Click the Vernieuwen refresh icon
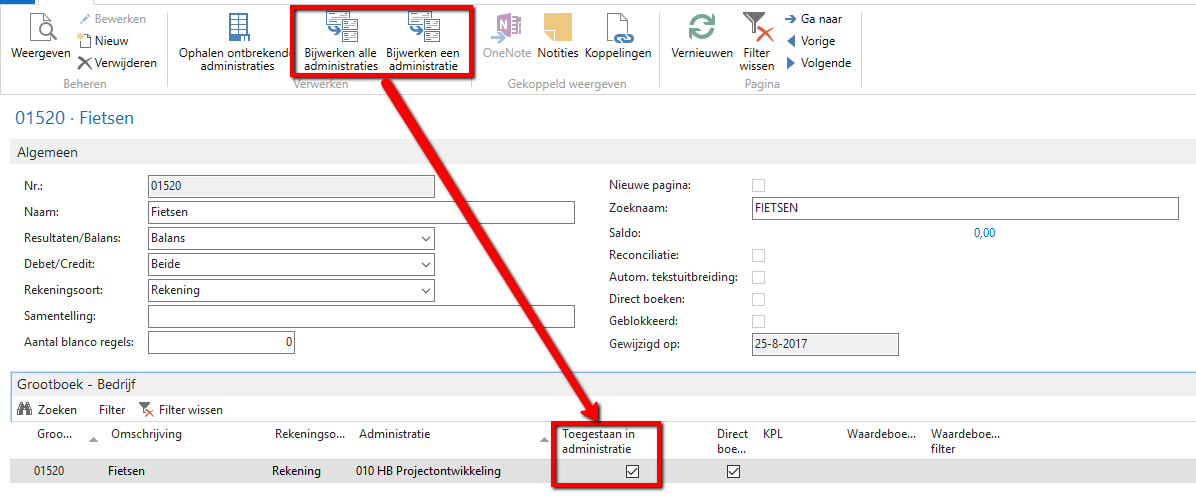The height and width of the screenshot is (499, 1196). [701, 28]
